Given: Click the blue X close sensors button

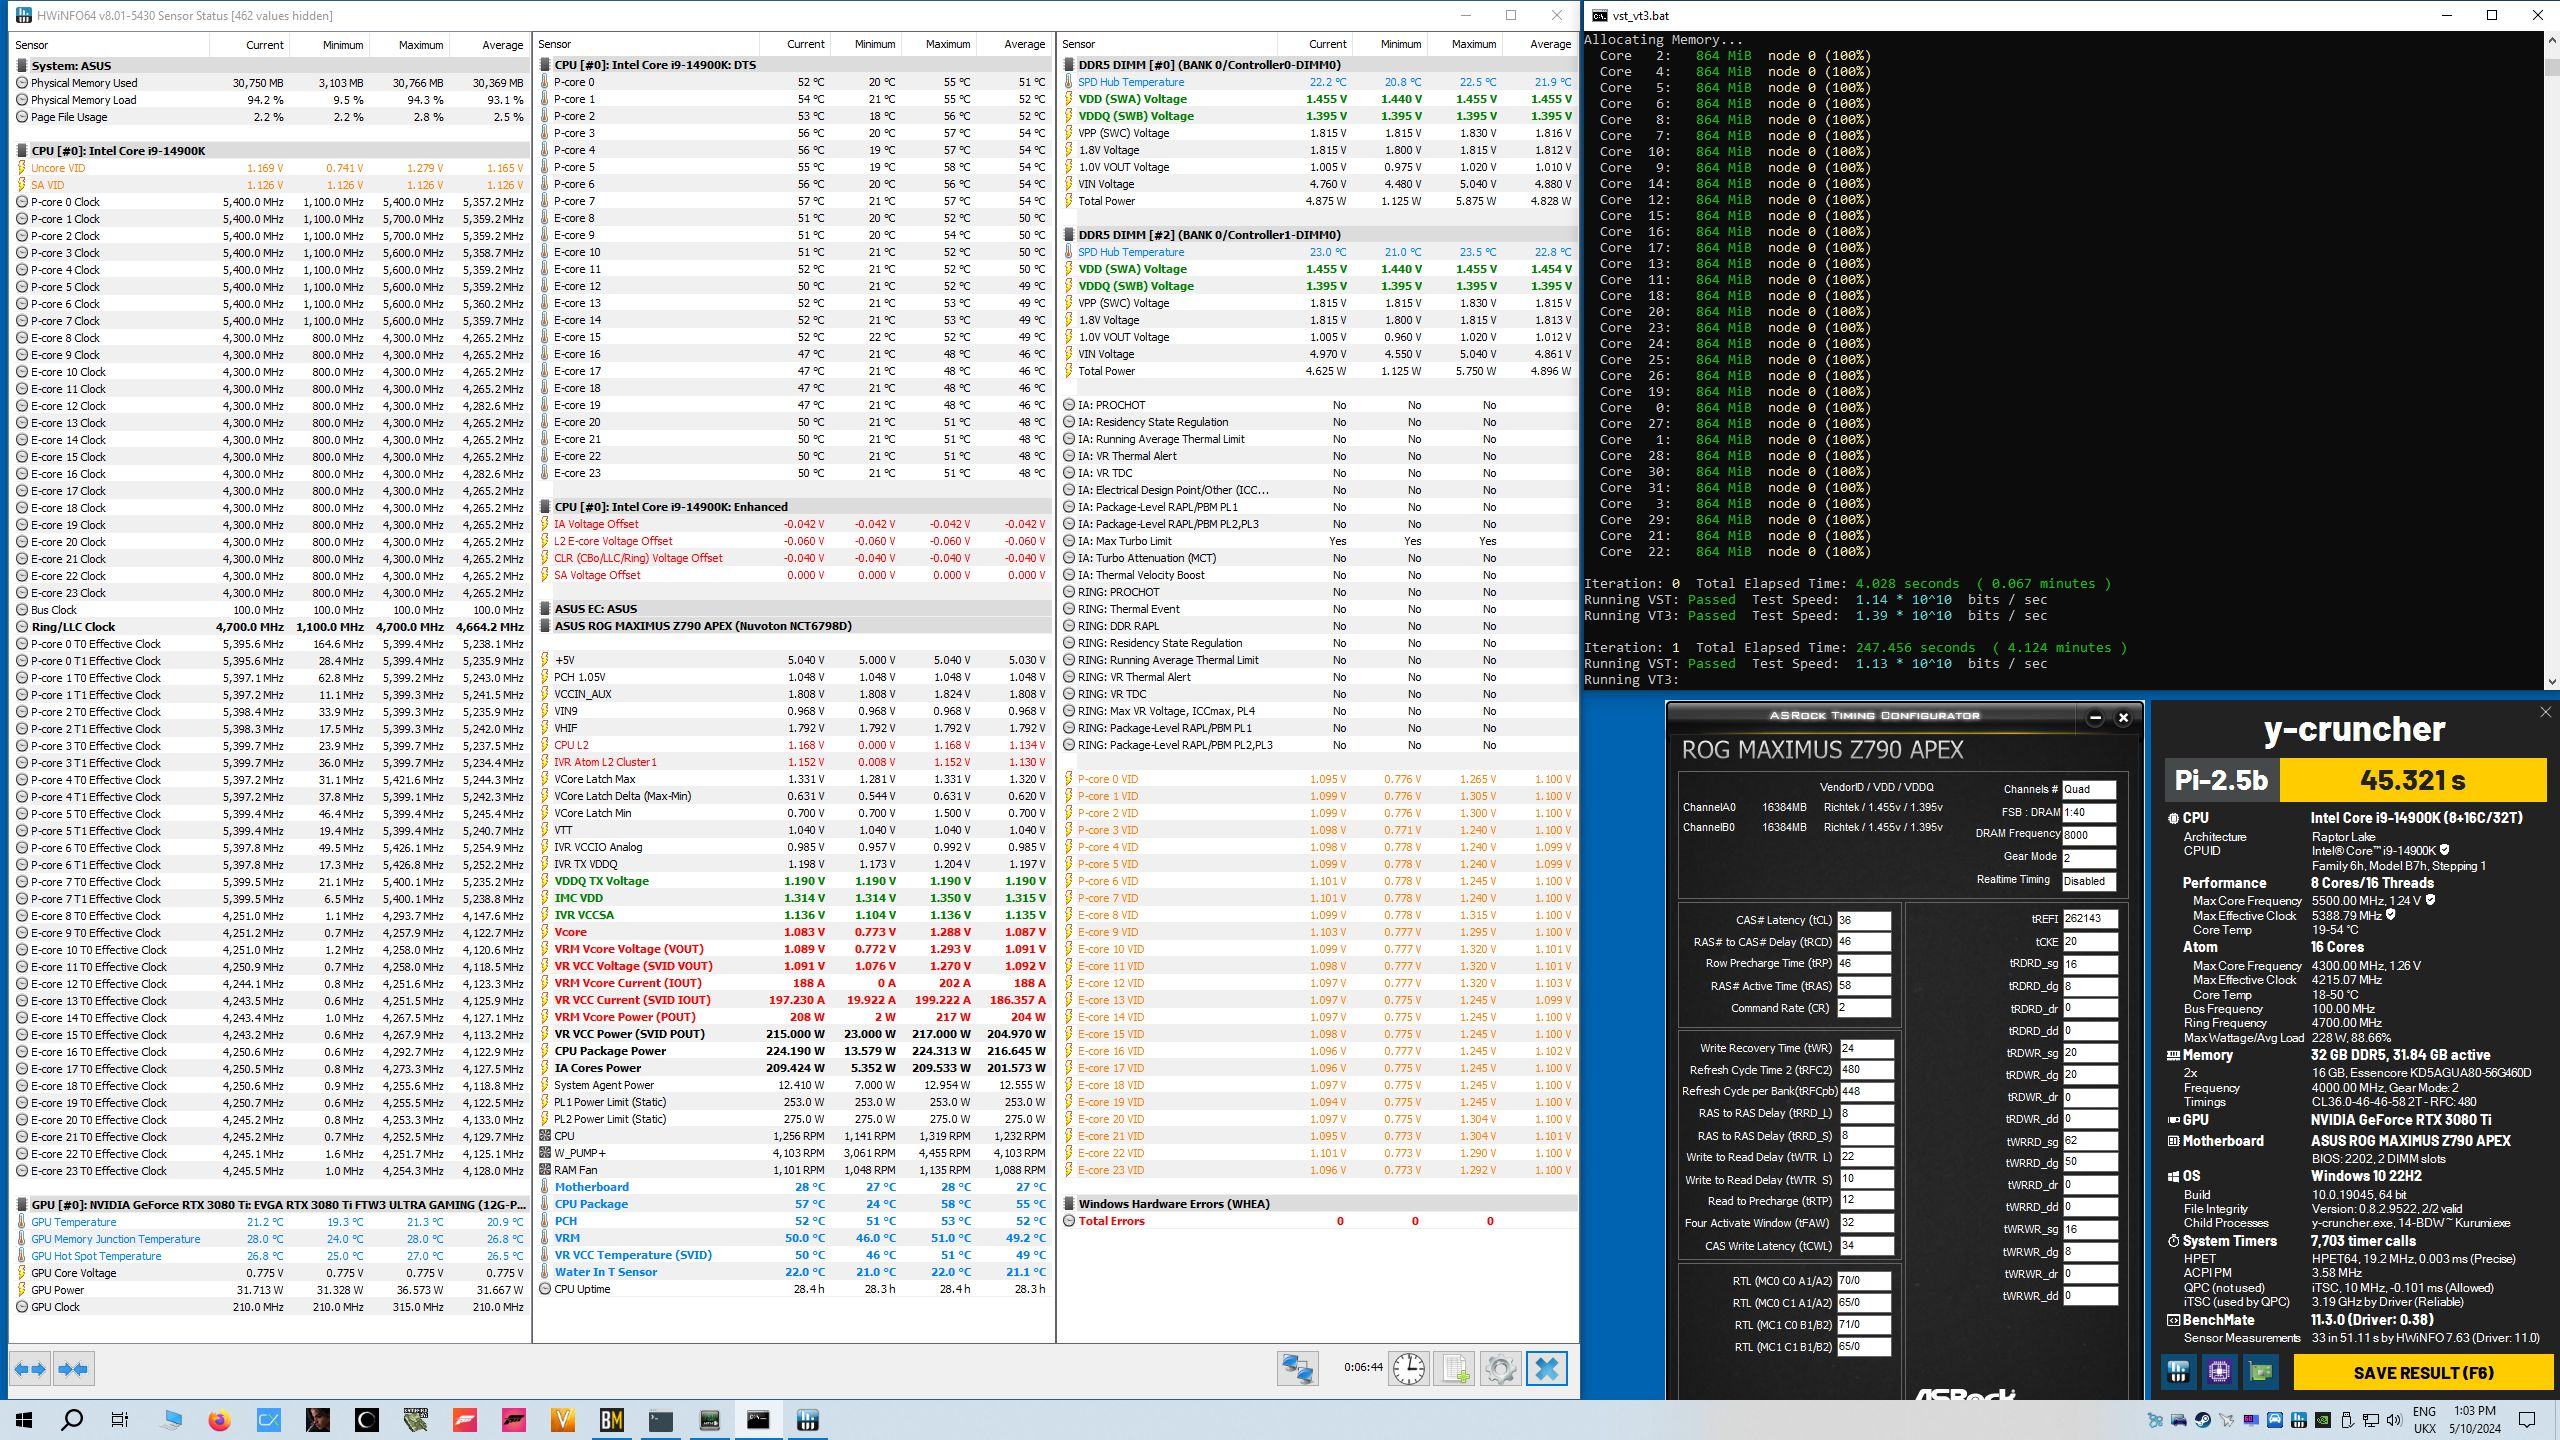Looking at the screenshot, I should click(1546, 1368).
